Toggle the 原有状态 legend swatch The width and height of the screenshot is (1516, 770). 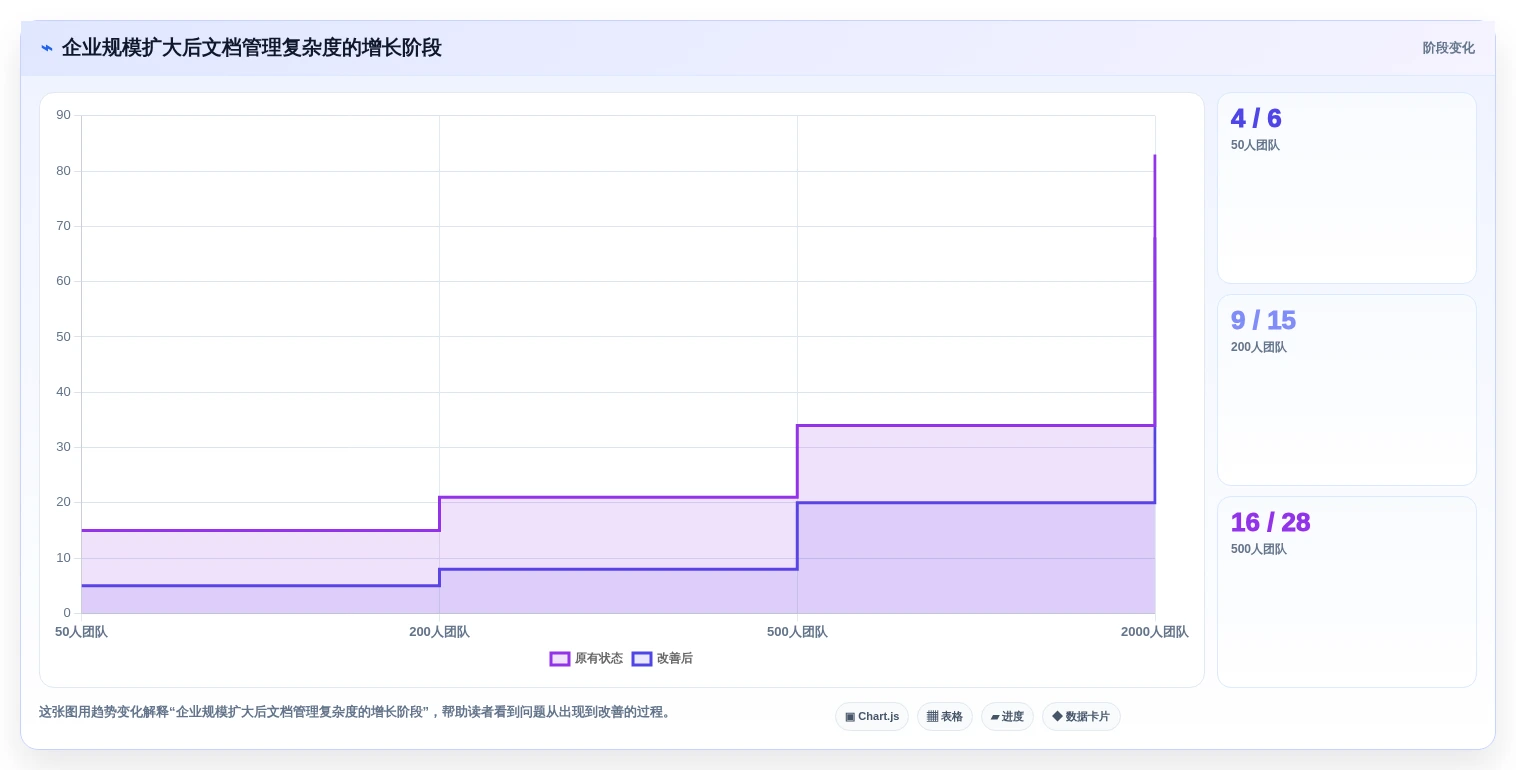pyautogui.click(x=560, y=659)
